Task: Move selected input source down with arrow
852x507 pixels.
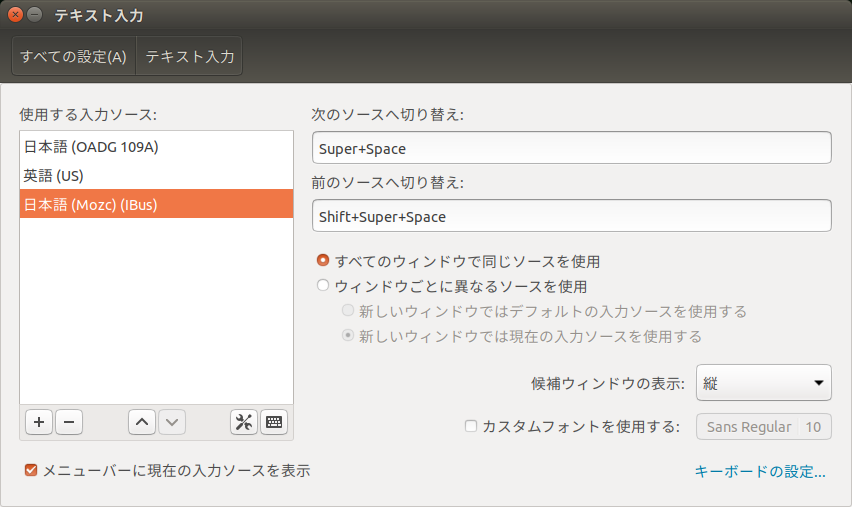Action: 172,422
